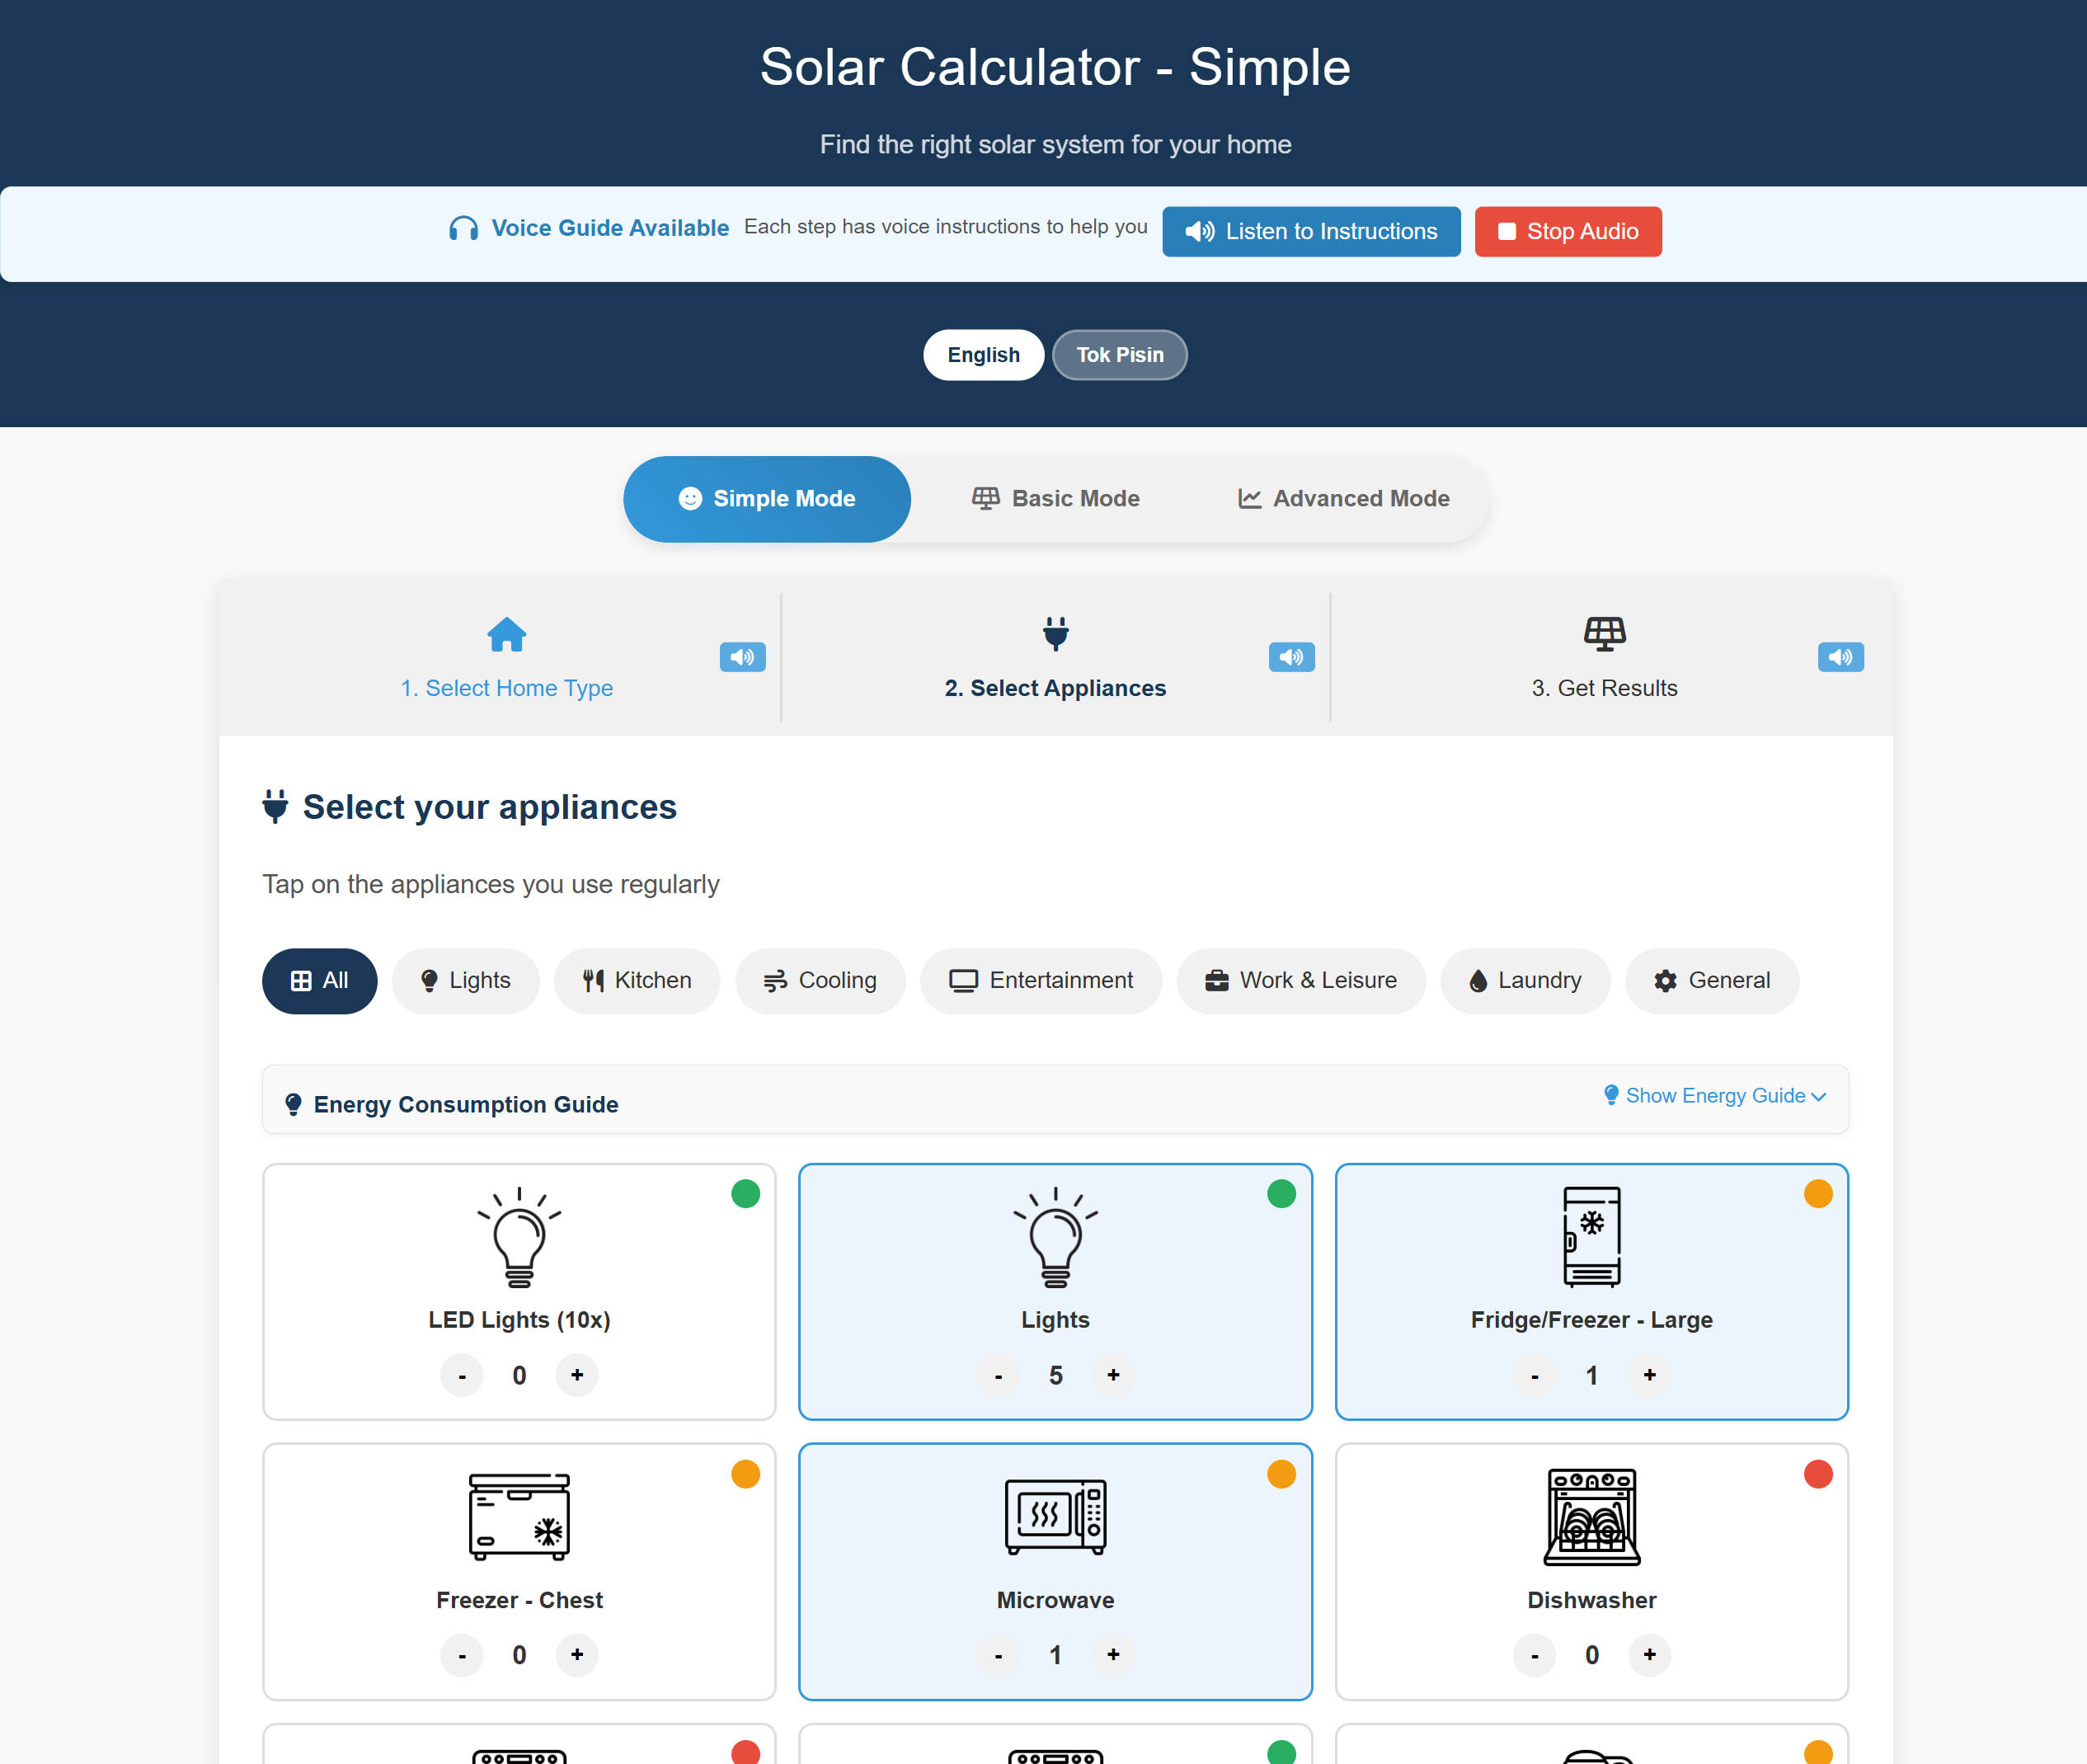Switch to Advanced Mode
Viewport: 2087px width, 1764px height.
1343,498
